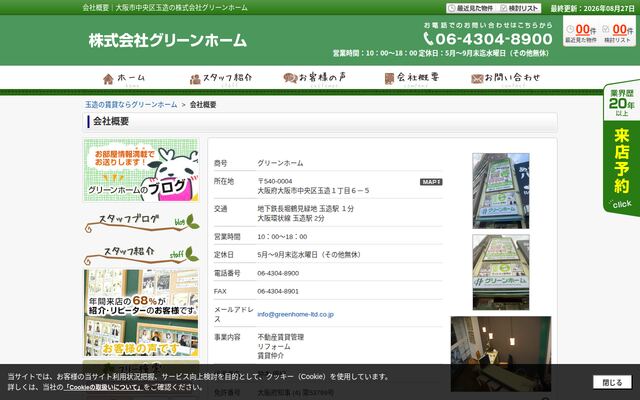The image size is (640, 400).
Task: Open 最近見た物件 in the top bar
Action: [x=471, y=8]
